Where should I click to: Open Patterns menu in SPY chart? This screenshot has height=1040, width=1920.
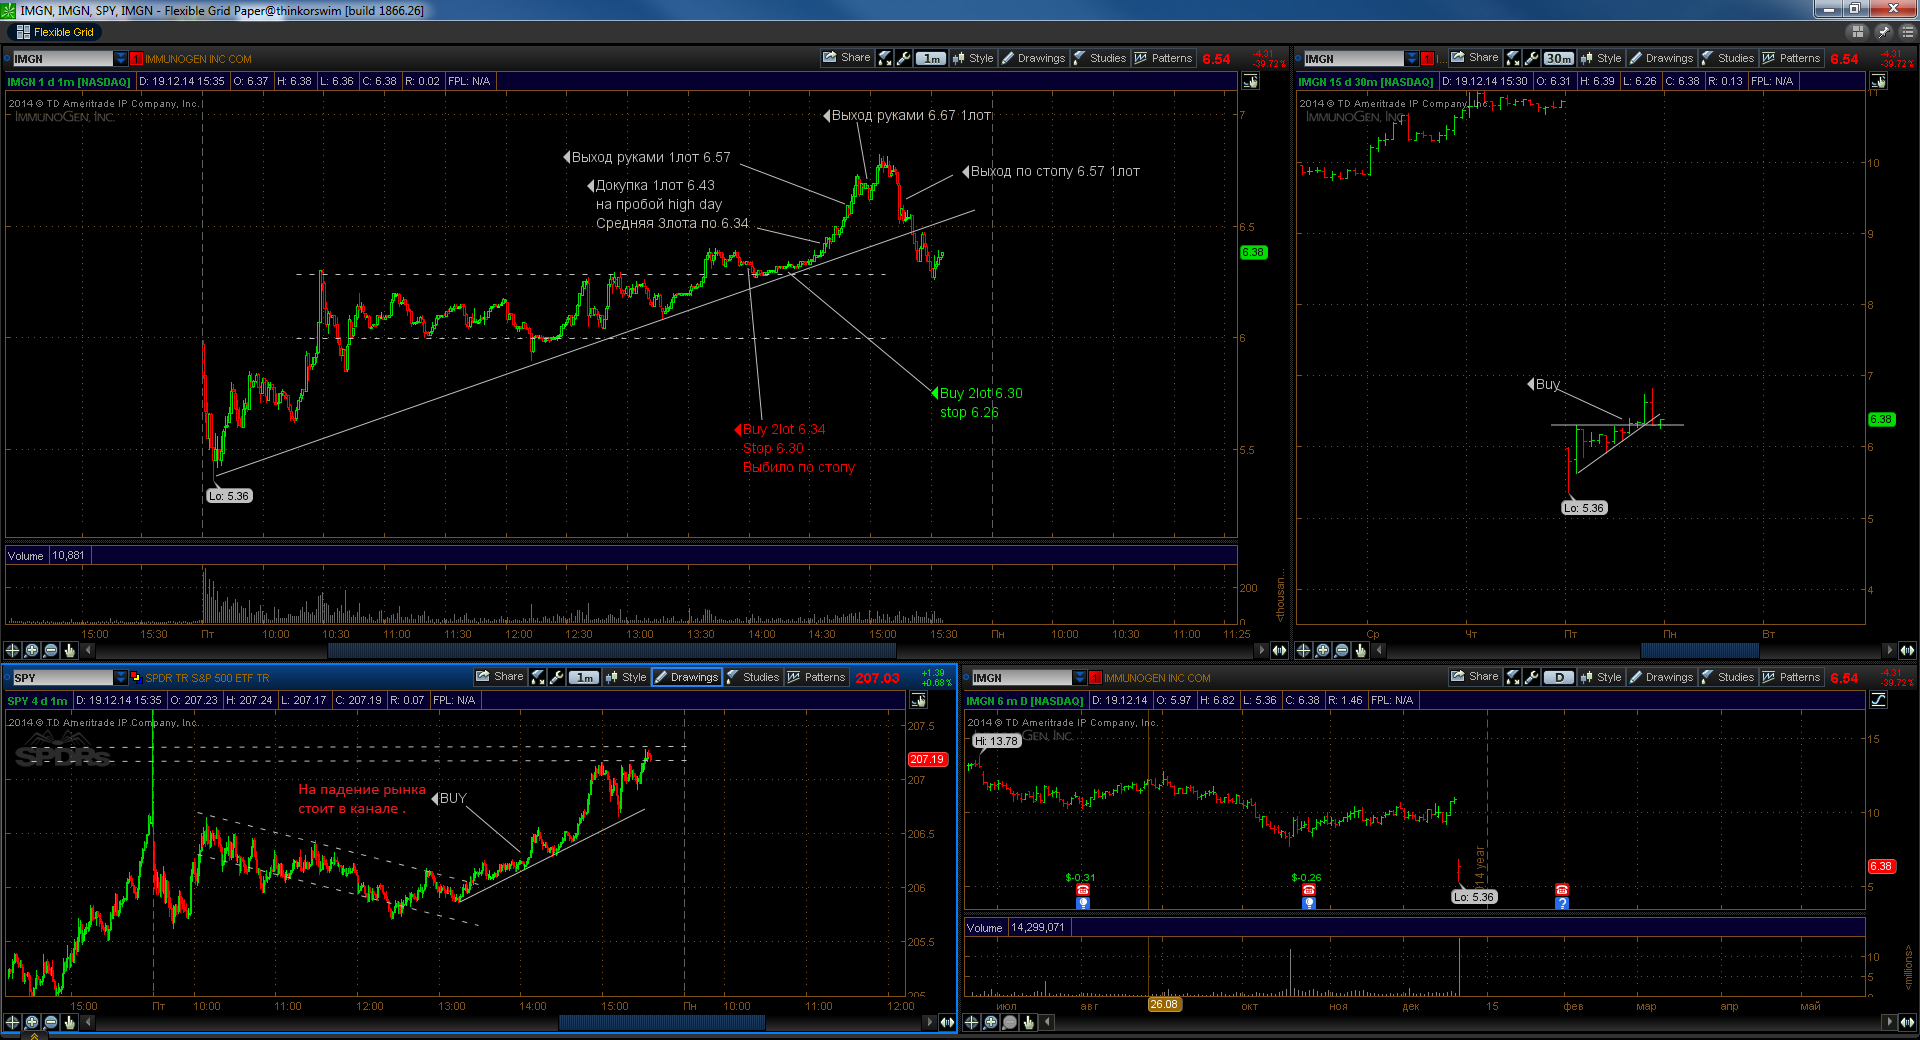coord(816,677)
